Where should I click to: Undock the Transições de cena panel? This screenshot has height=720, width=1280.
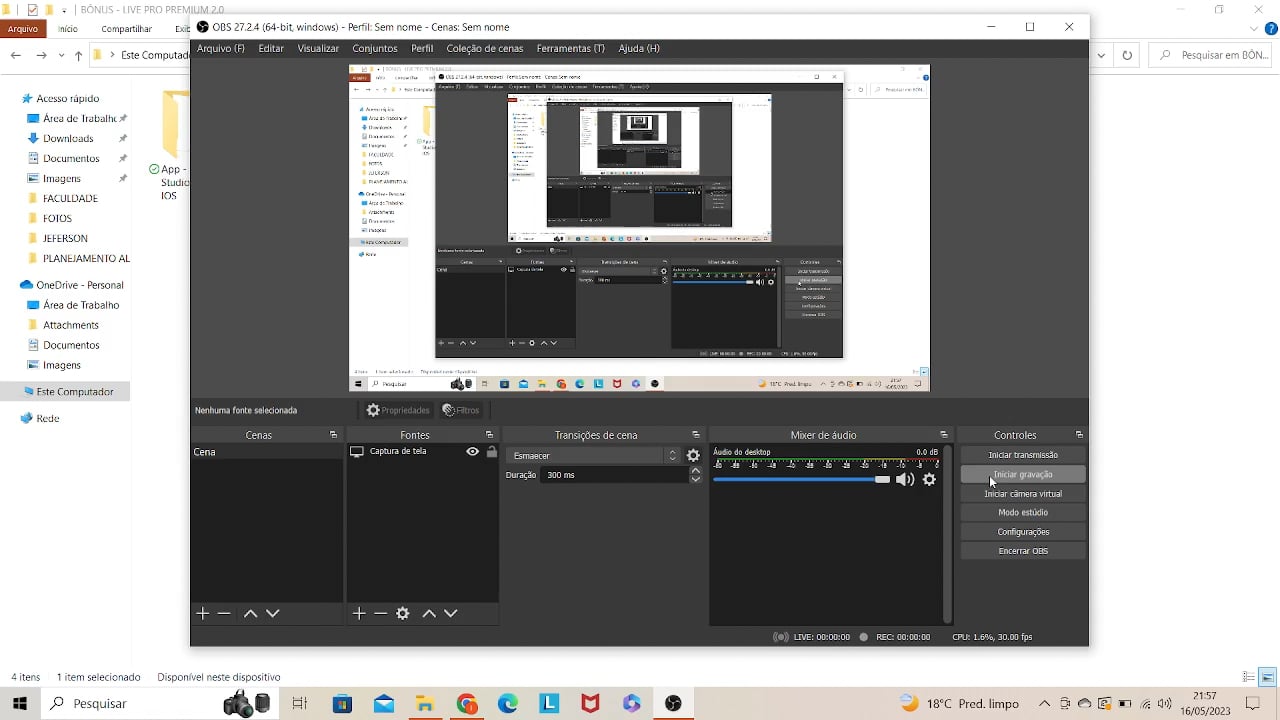pyautogui.click(x=696, y=435)
